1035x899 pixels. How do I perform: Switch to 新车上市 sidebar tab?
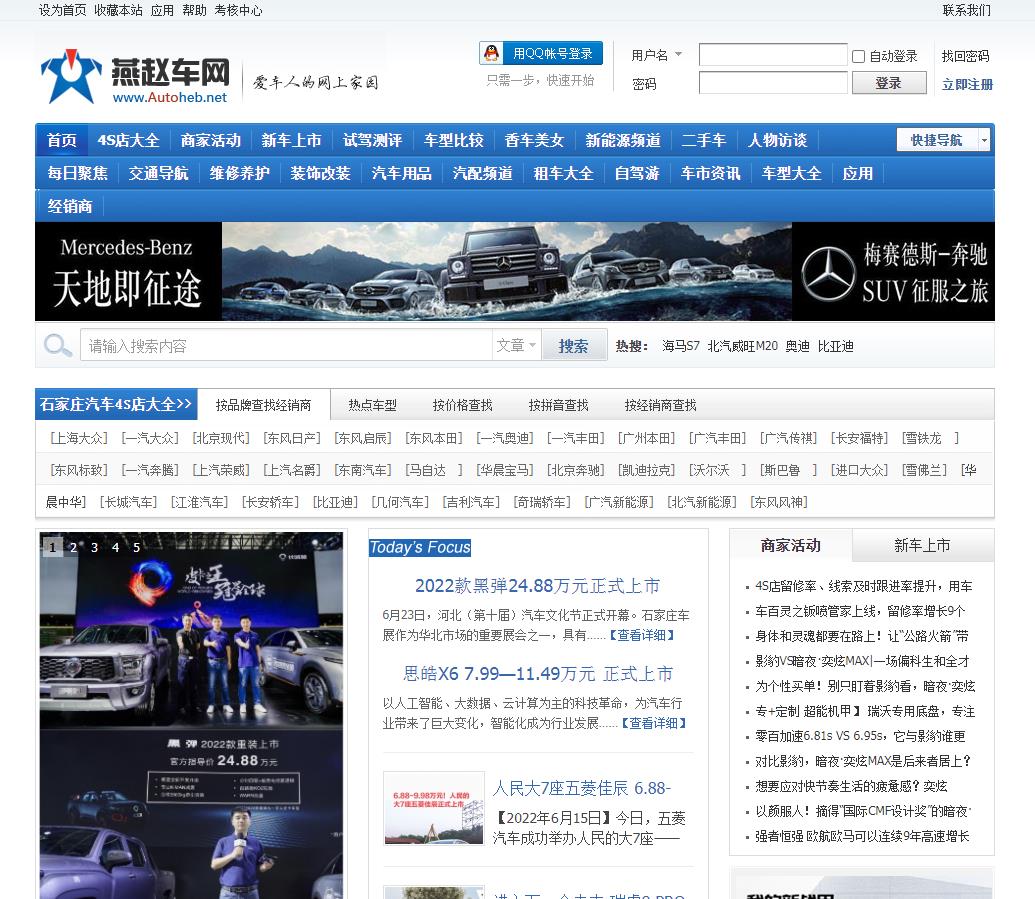922,546
